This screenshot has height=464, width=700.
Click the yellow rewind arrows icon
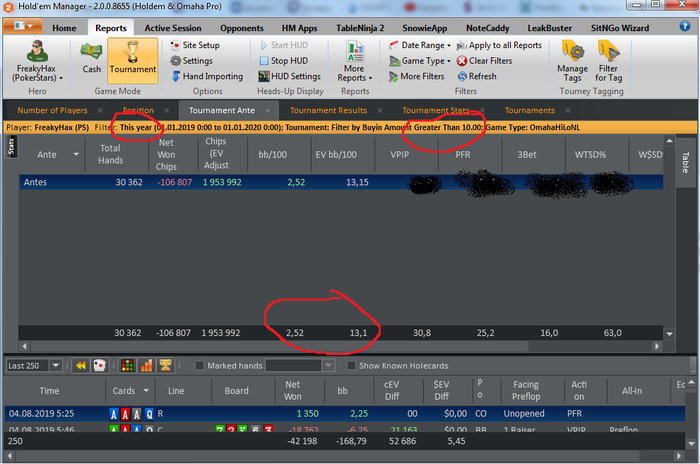coord(81,366)
